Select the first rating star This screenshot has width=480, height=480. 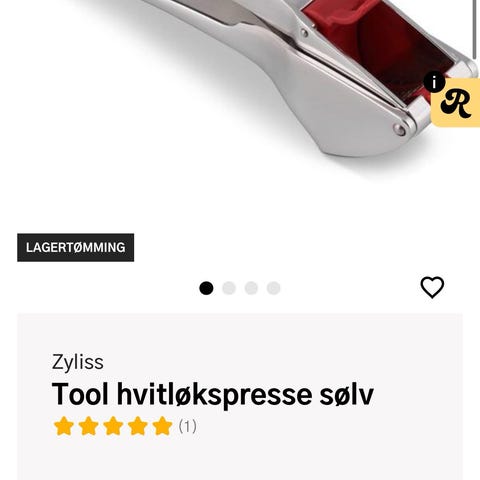64,426
